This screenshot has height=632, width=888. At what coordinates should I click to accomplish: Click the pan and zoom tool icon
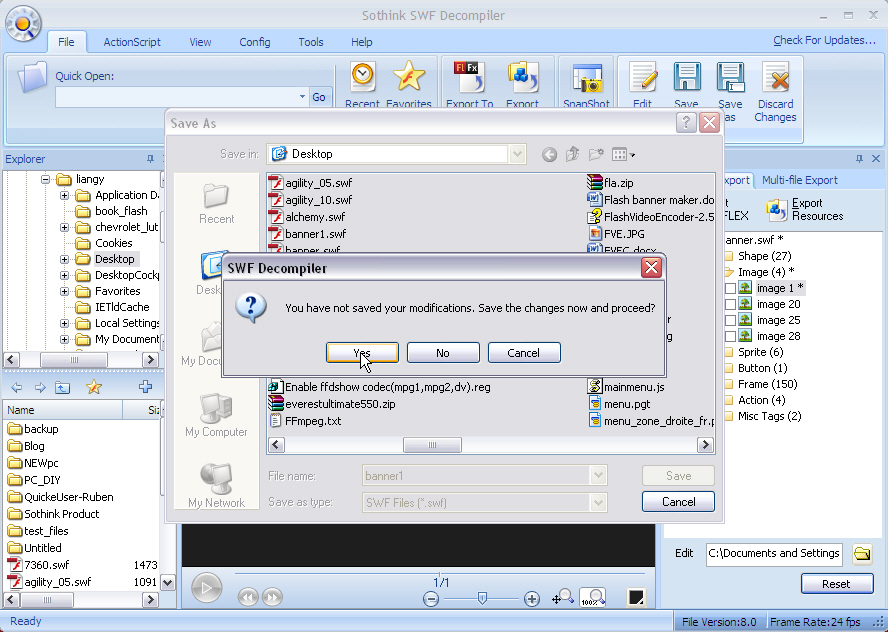tap(562, 597)
